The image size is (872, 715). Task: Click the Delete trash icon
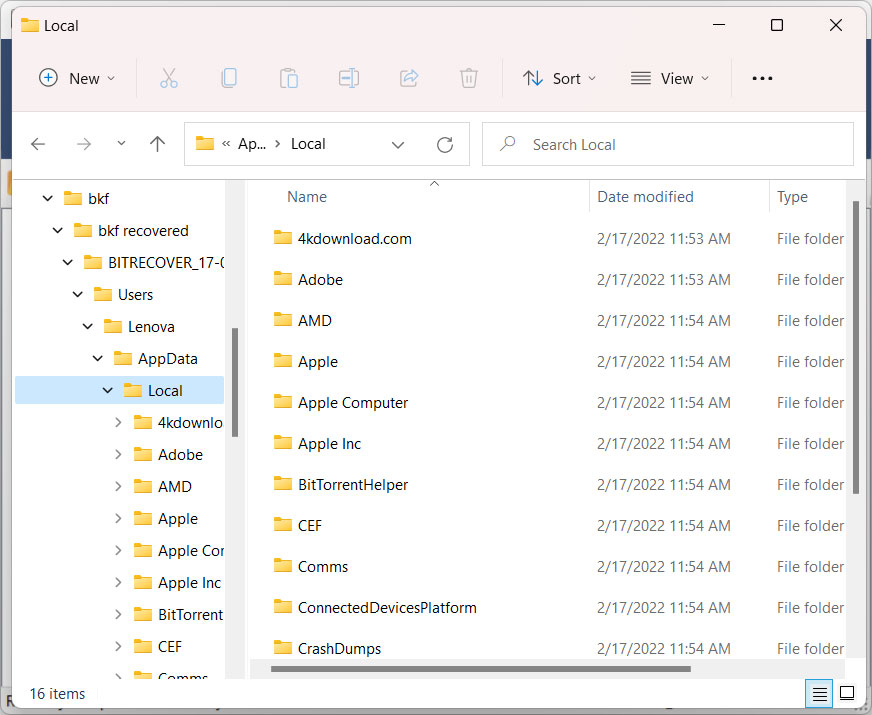[x=469, y=78]
